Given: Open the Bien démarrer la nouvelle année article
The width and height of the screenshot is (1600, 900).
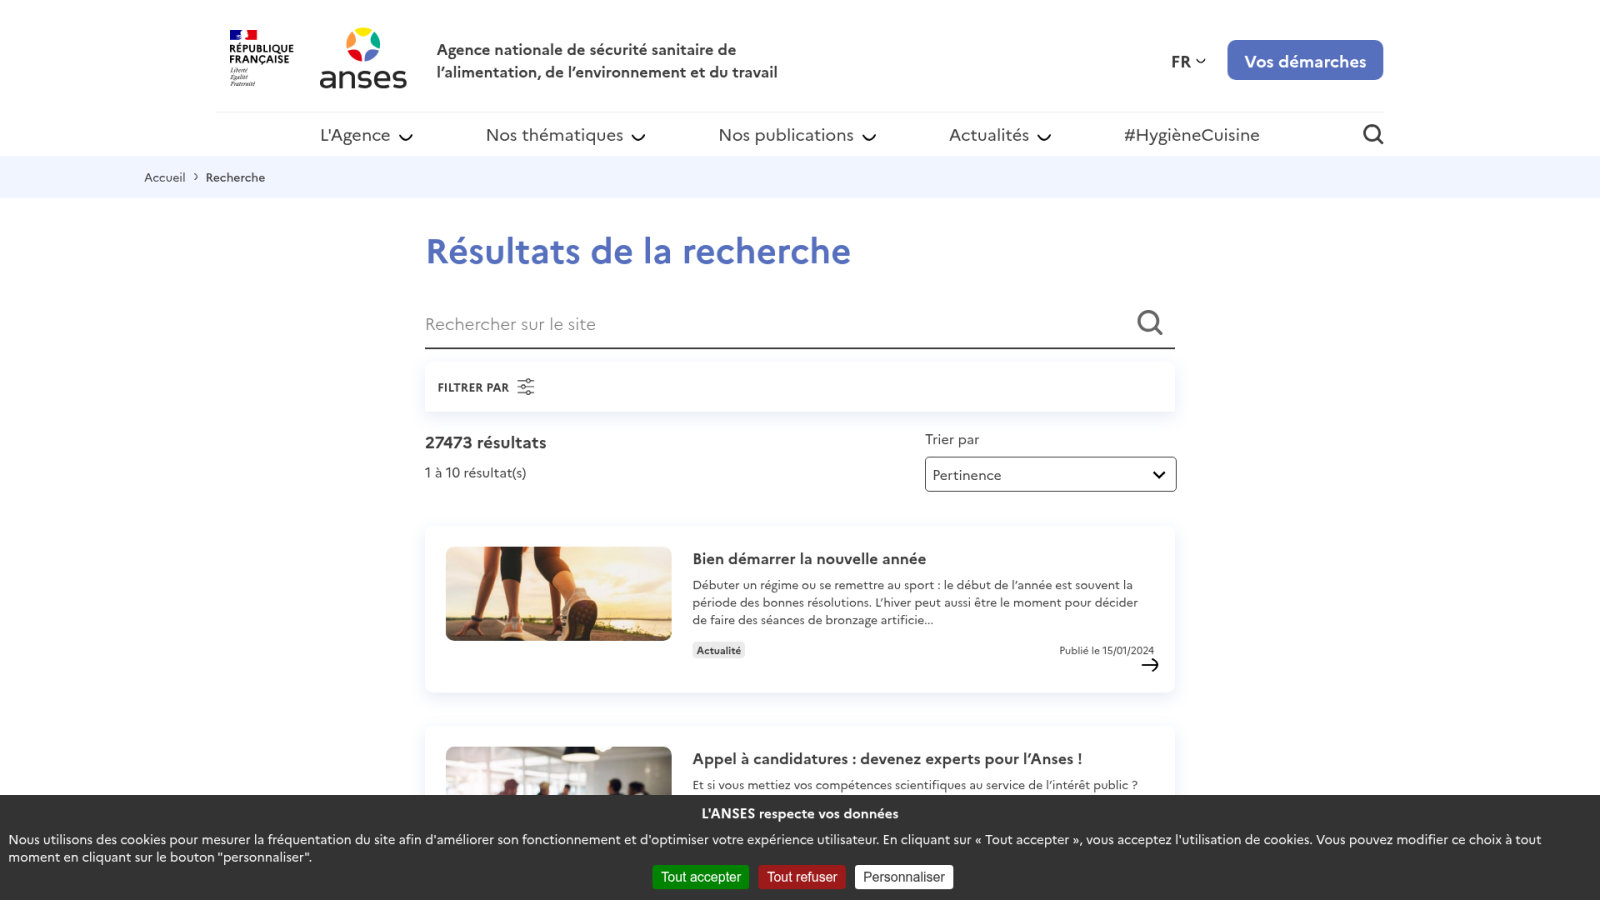Looking at the screenshot, I should tap(809, 559).
